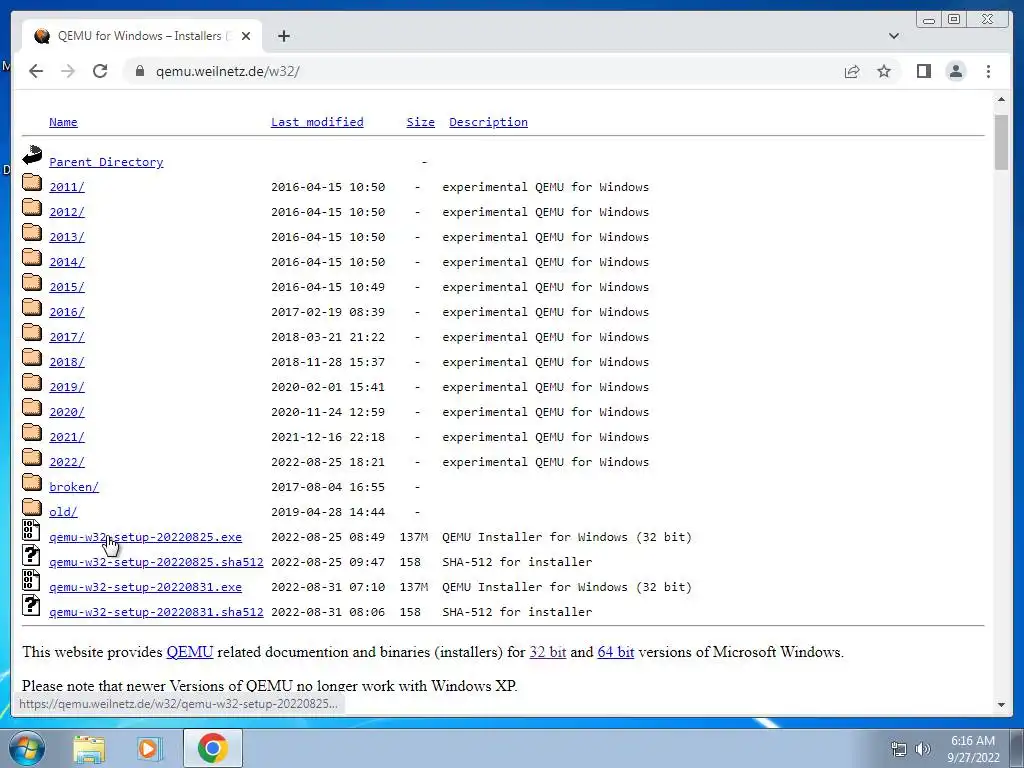The width and height of the screenshot is (1024, 768).
Task: Open the Chrome profile avatar icon
Action: (x=955, y=71)
